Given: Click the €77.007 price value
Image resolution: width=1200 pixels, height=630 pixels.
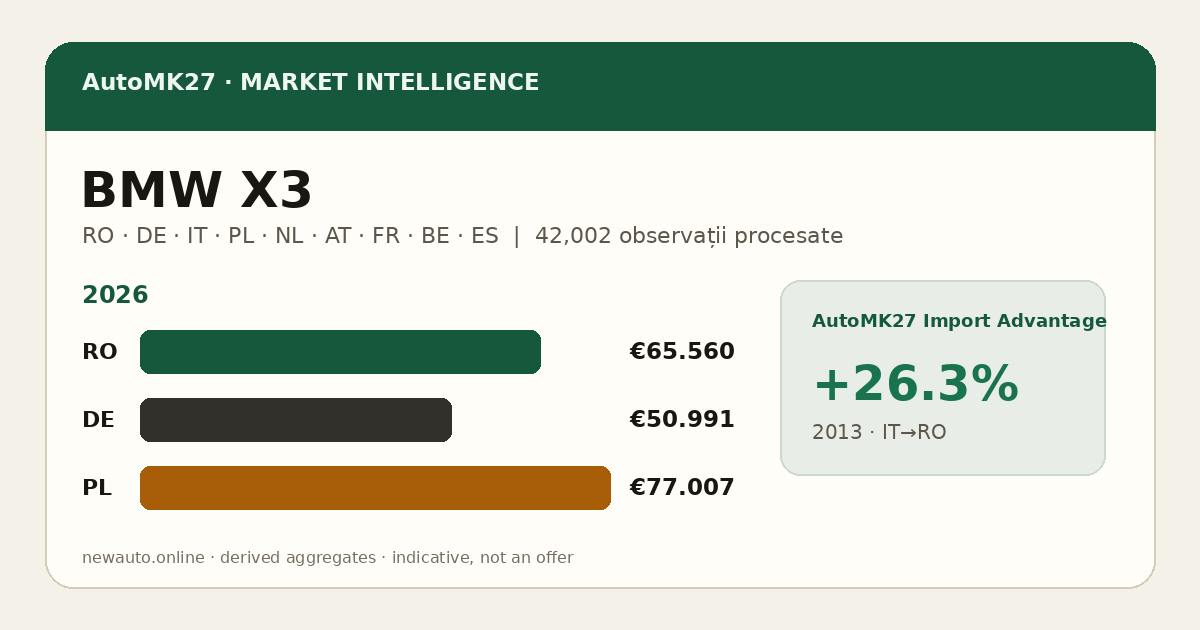Looking at the screenshot, I should coord(682,488).
